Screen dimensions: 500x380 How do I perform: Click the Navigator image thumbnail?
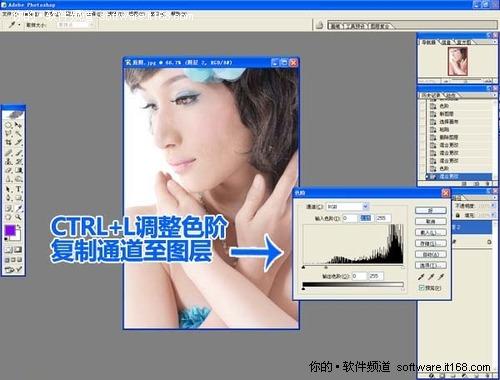458,61
